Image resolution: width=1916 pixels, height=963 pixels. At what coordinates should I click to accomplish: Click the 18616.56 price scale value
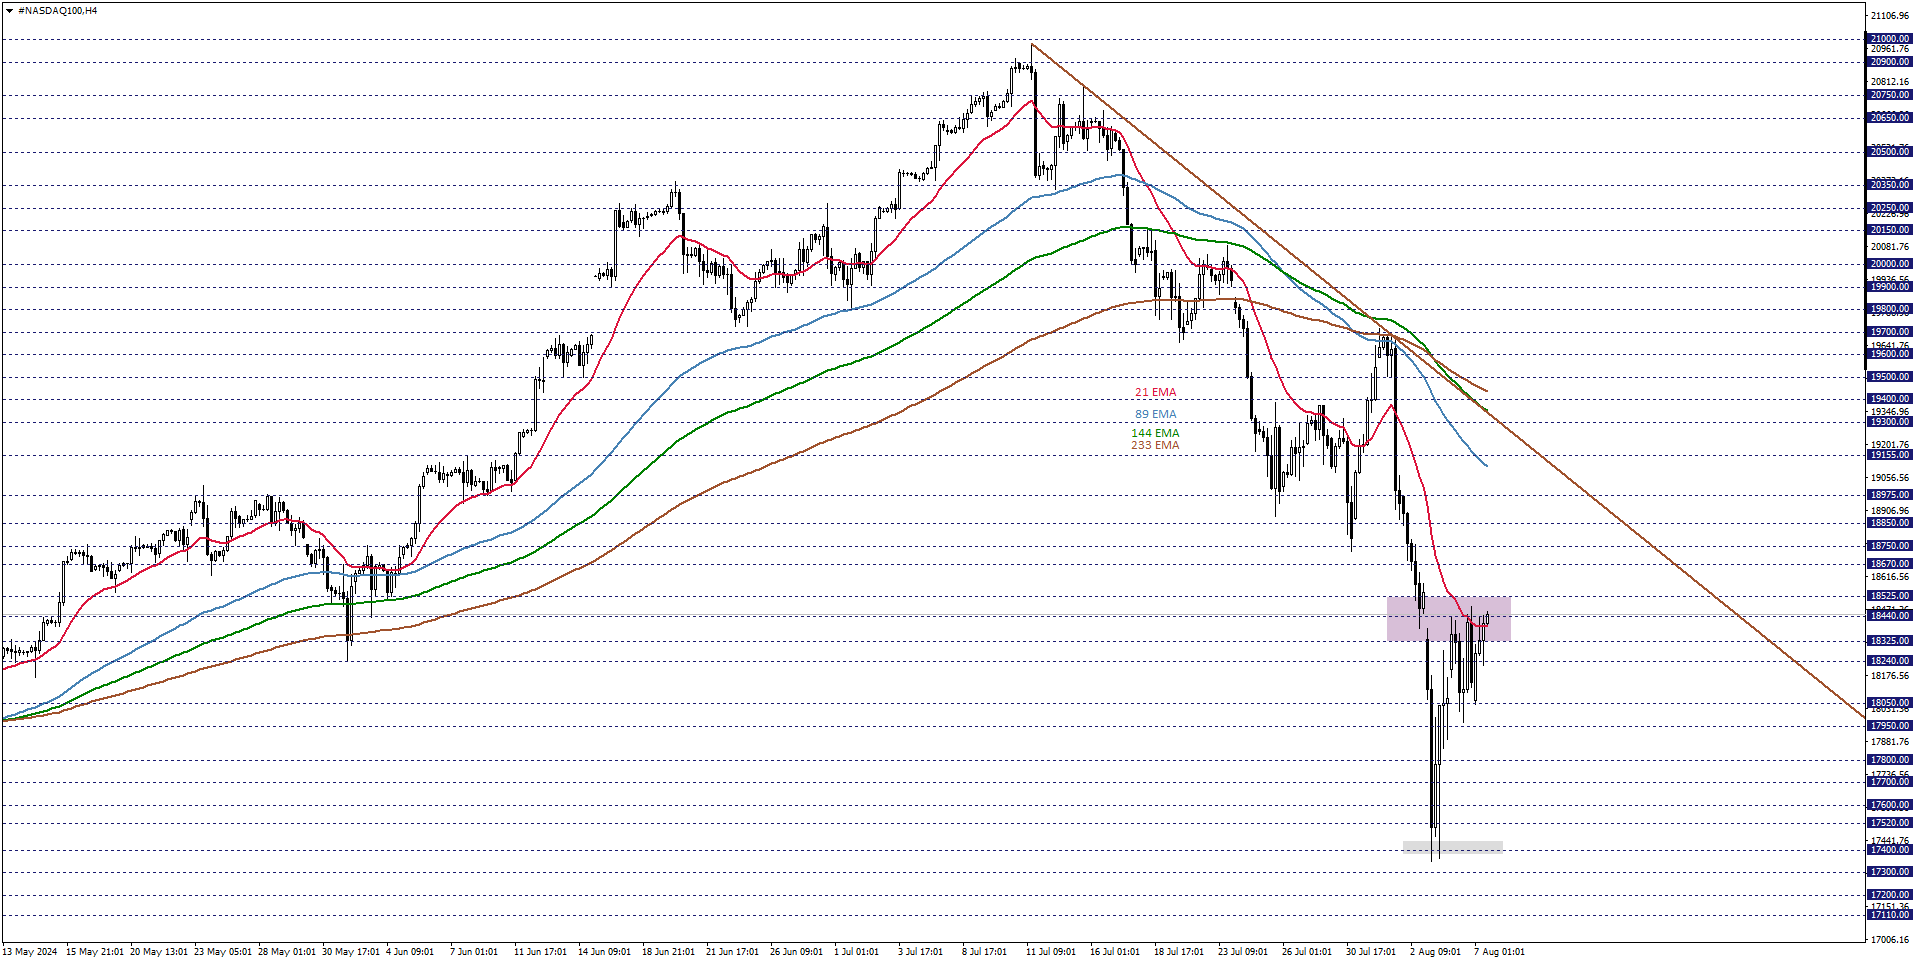pyautogui.click(x=1890, y=577)
